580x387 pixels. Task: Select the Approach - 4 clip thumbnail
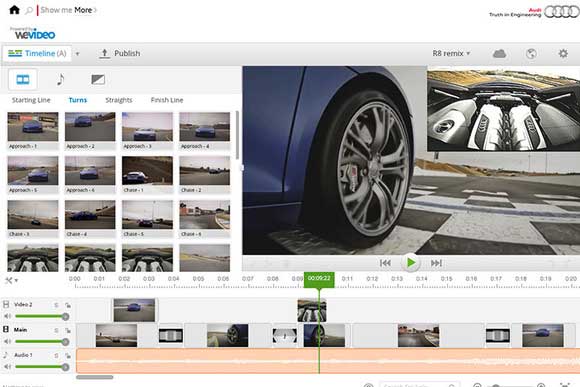click(205, 127)
